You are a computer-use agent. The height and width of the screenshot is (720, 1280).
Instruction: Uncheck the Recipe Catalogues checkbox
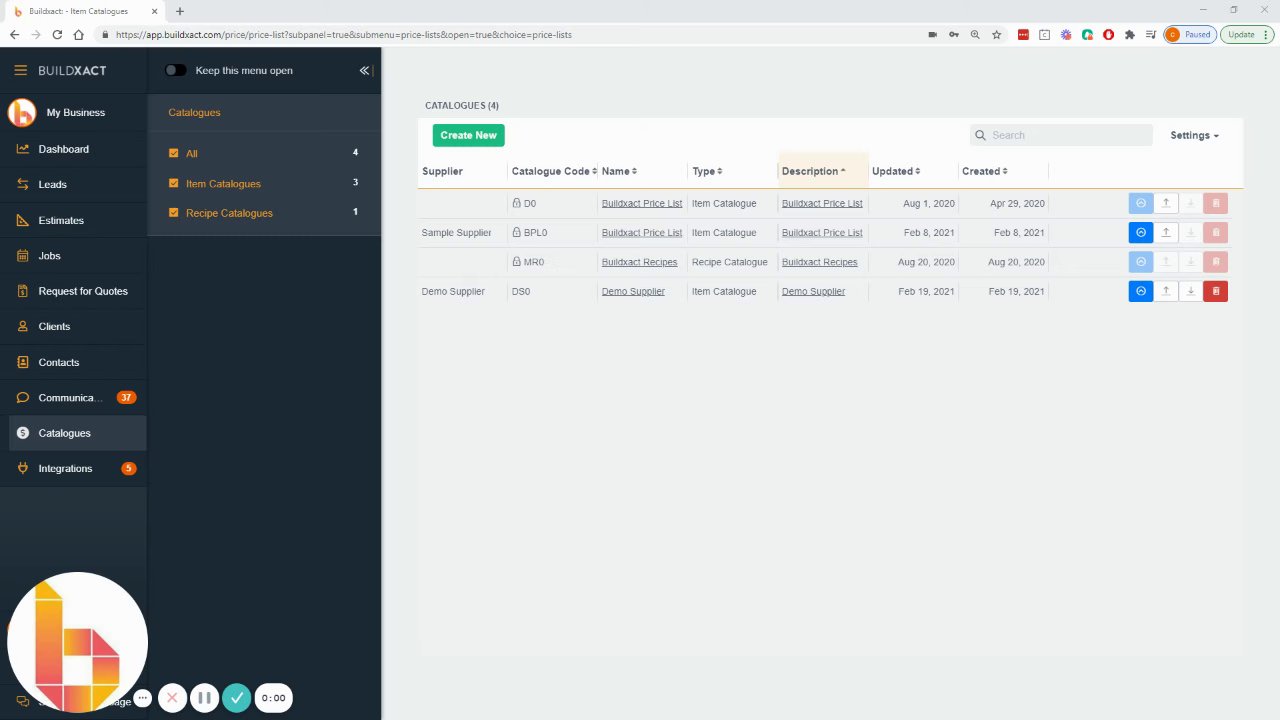pos(174,212)
